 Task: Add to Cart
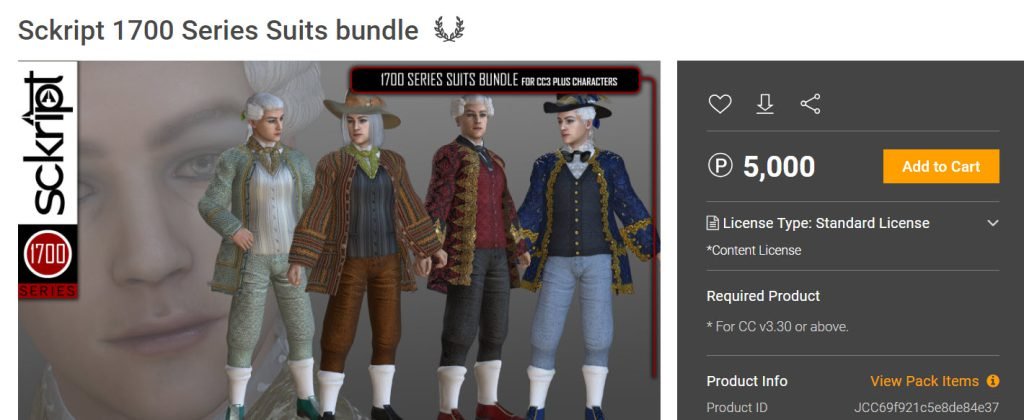[x=941, y=167]
